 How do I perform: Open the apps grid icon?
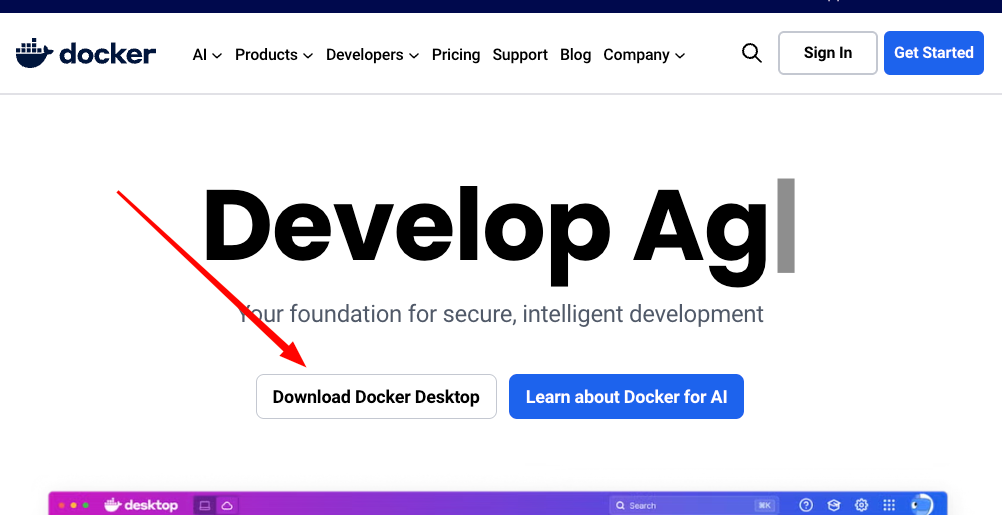(889, 506)
